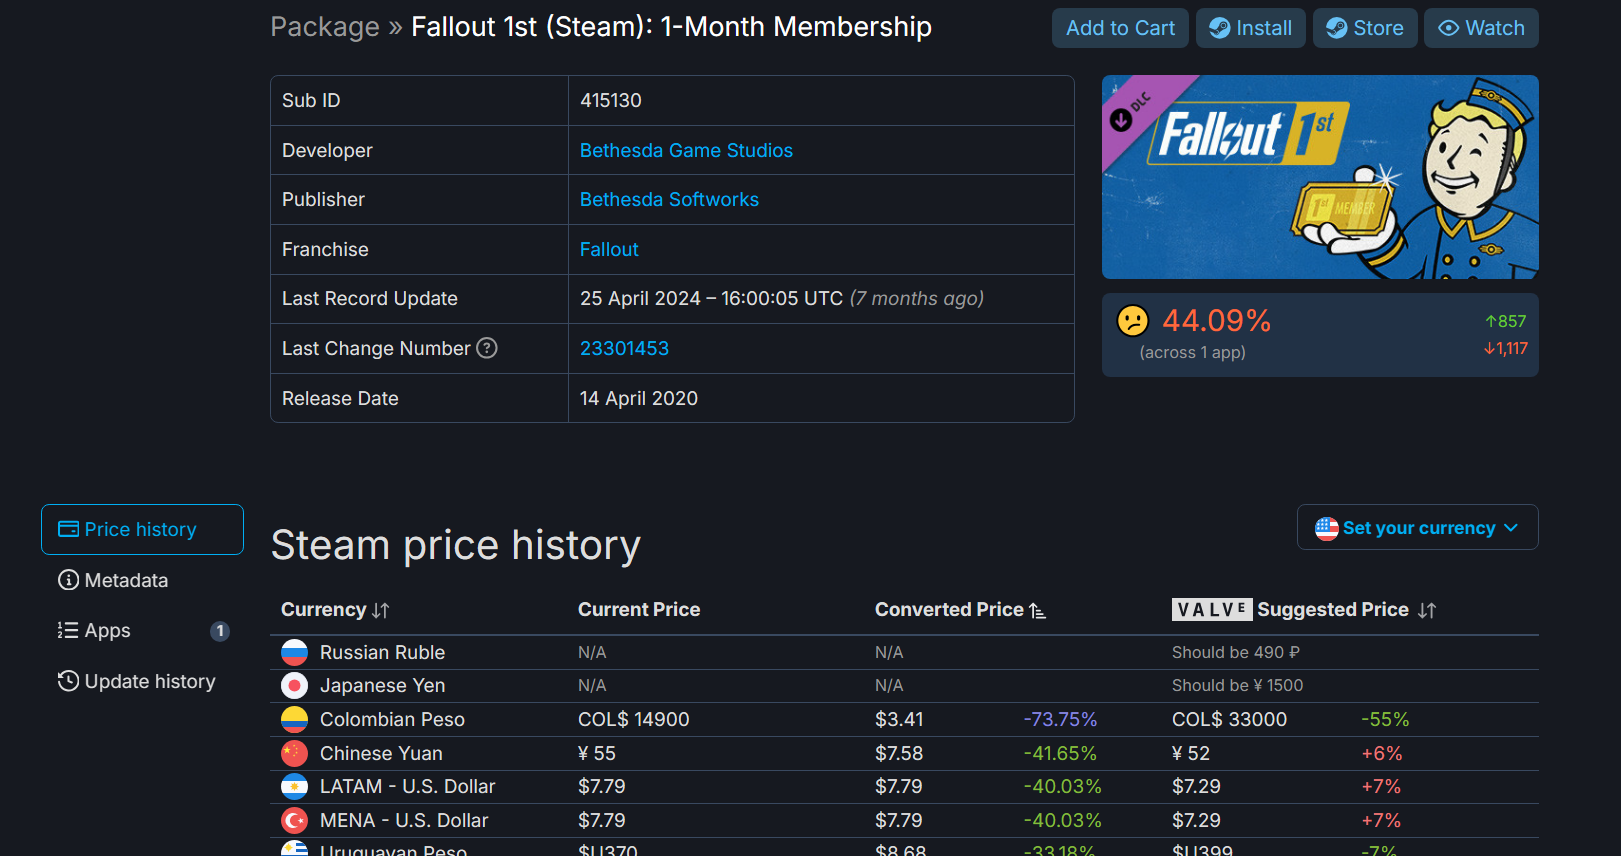Sort by Converted Price column
The height and width of the screenshot is (856, 1621).
(960, 610)
